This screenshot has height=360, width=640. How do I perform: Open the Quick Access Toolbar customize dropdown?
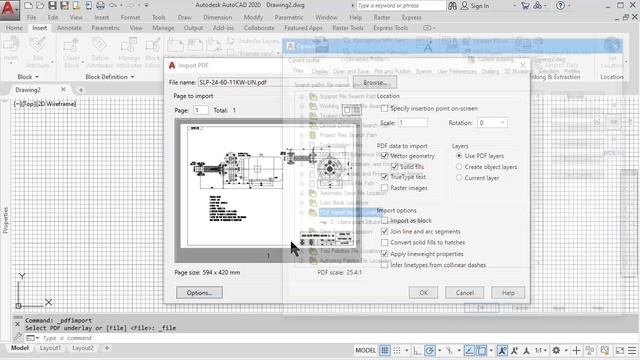[146, 6]
